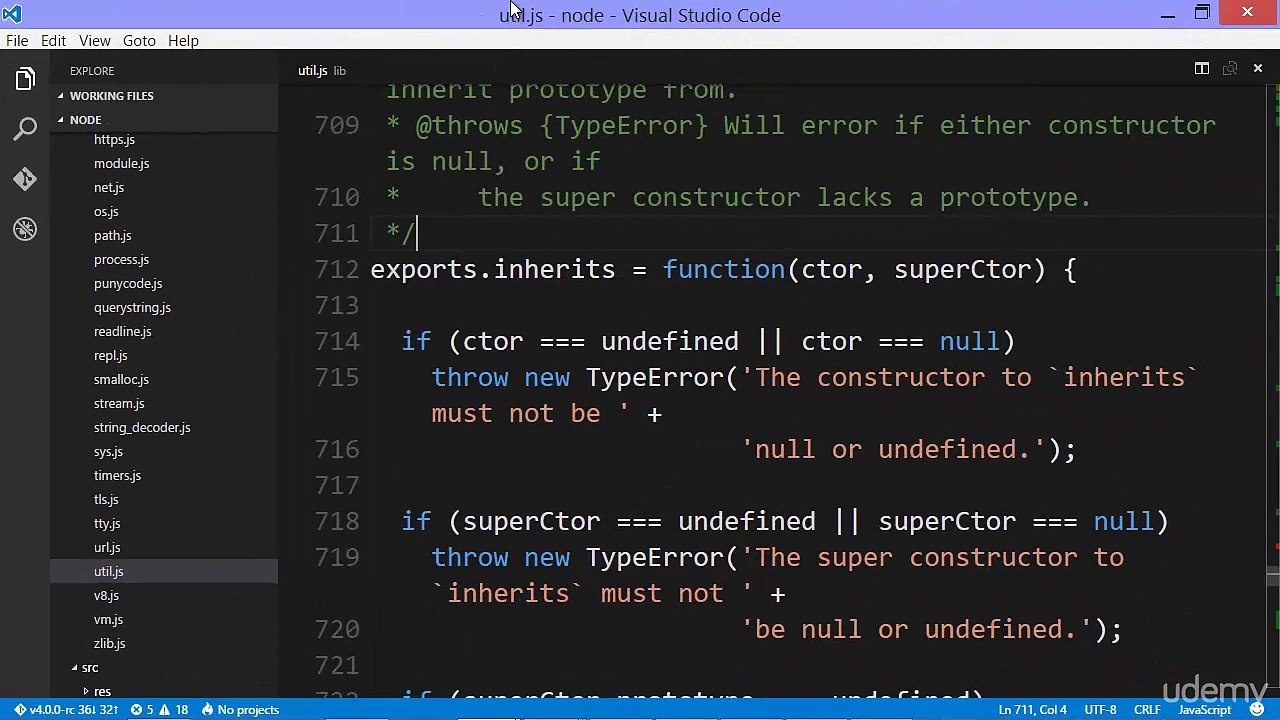Open the Search view in the activity bar
Screen dimensions: 1280x720
pyautogui.click(x=25, y=129)
